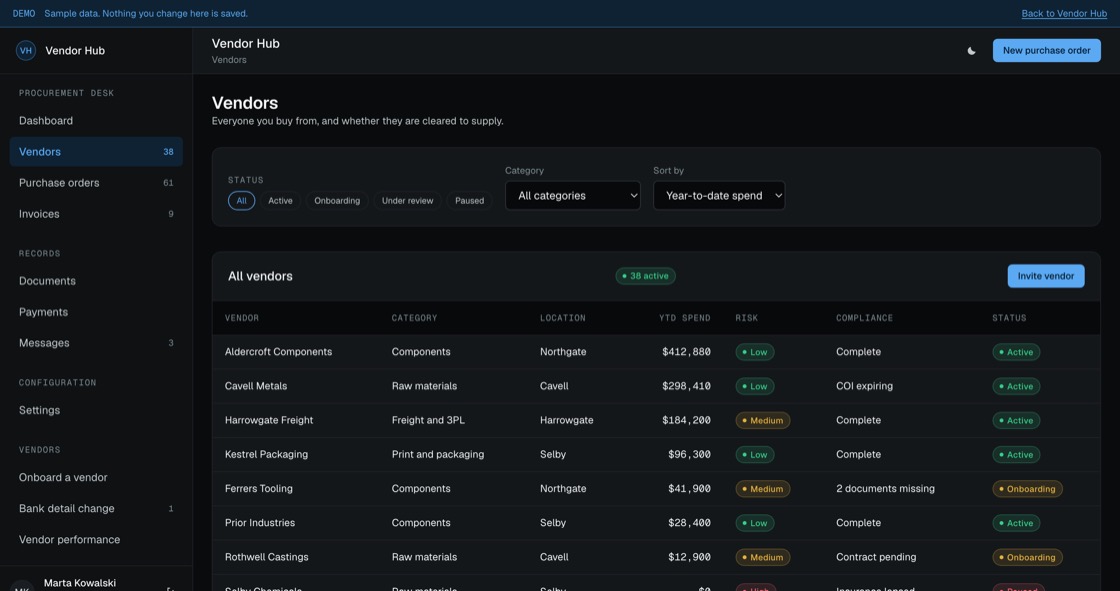Image resolution: width=1120 pixels, height=591 pixels.
Task: Click the Marta Kowalski user profile
Action: 79,583
